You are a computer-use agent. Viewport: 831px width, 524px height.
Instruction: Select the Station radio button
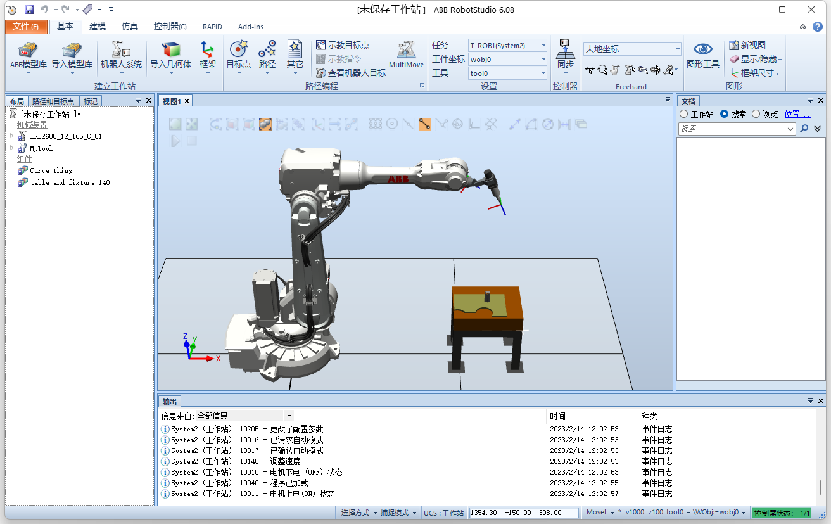tap(684, 114)
